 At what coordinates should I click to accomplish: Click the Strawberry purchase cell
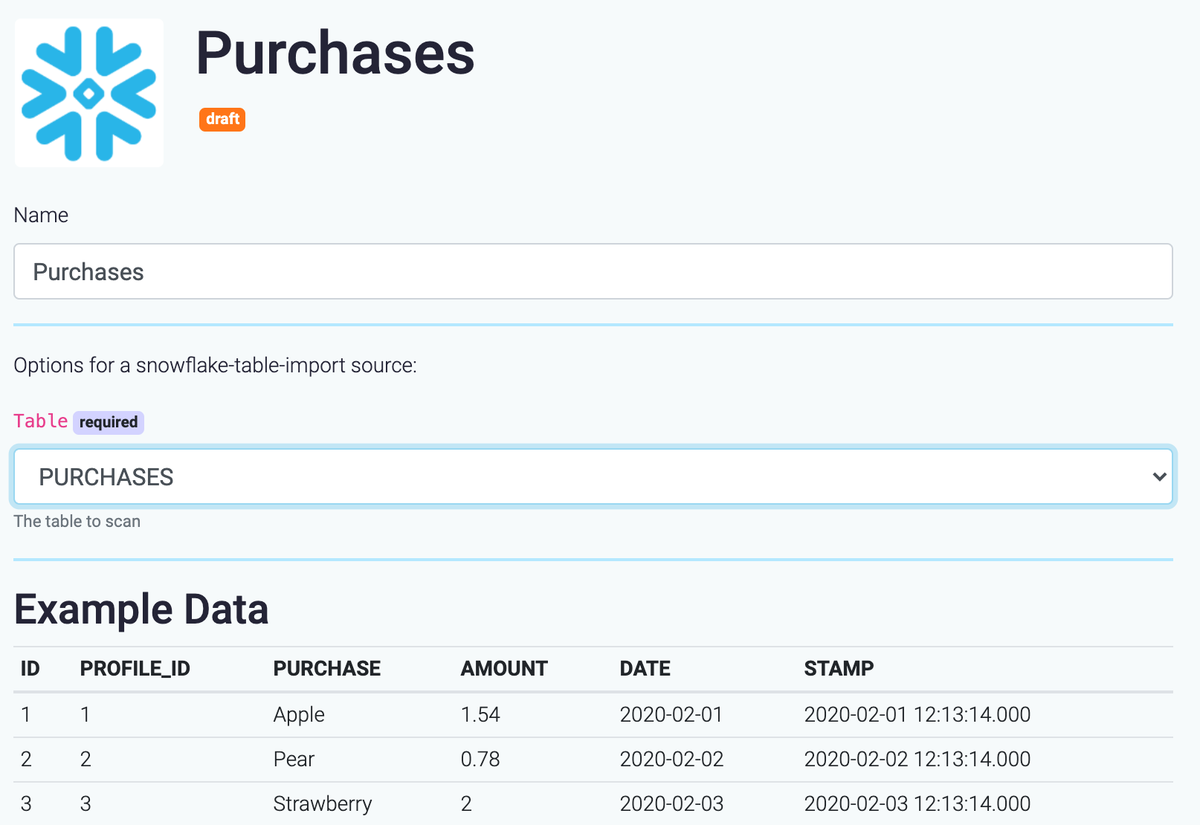(x=322, y=803)
